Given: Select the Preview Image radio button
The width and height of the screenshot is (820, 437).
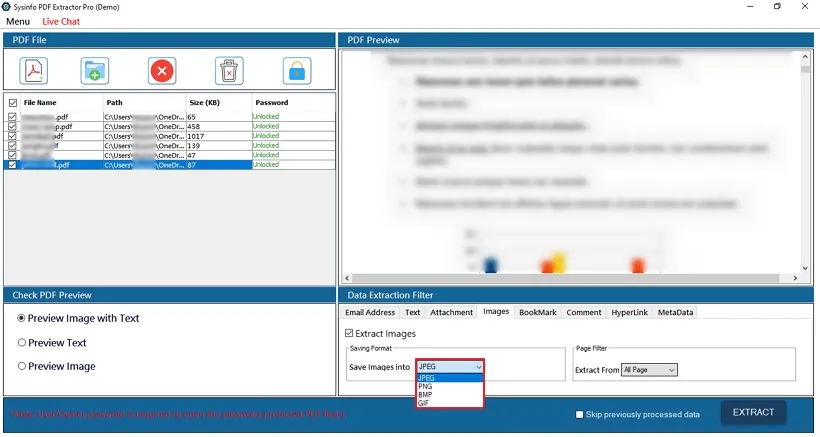Looking at the screenshot, I should tap(21, 366).
